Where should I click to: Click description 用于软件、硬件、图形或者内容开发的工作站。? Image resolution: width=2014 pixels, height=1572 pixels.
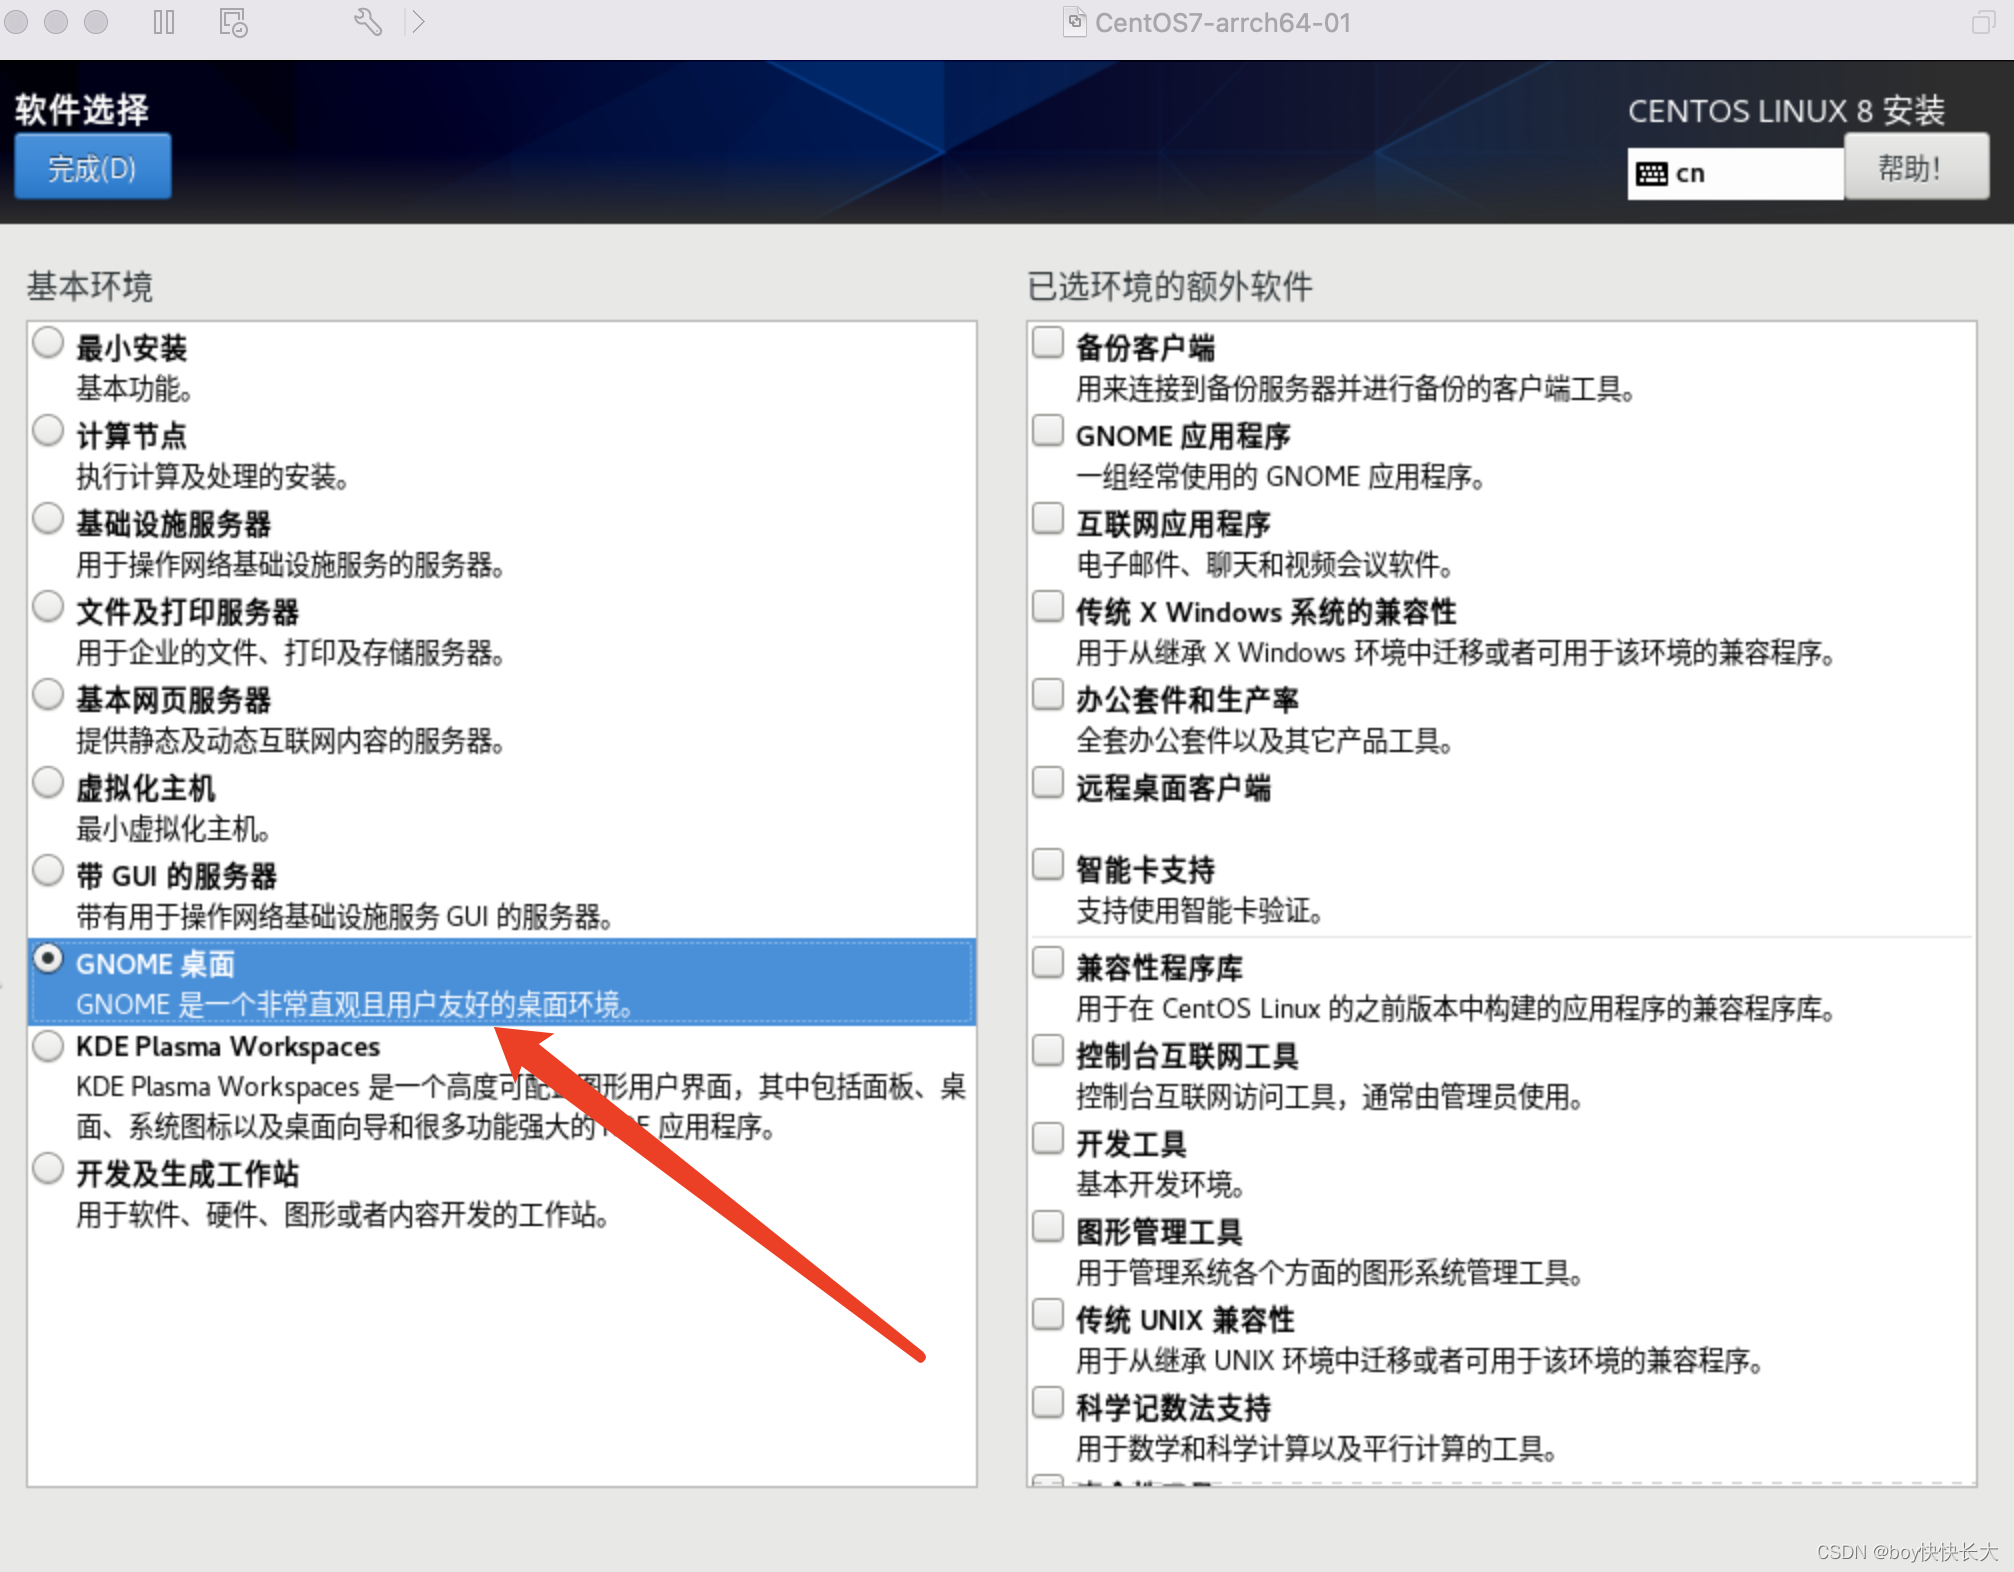pos(343,1215)
